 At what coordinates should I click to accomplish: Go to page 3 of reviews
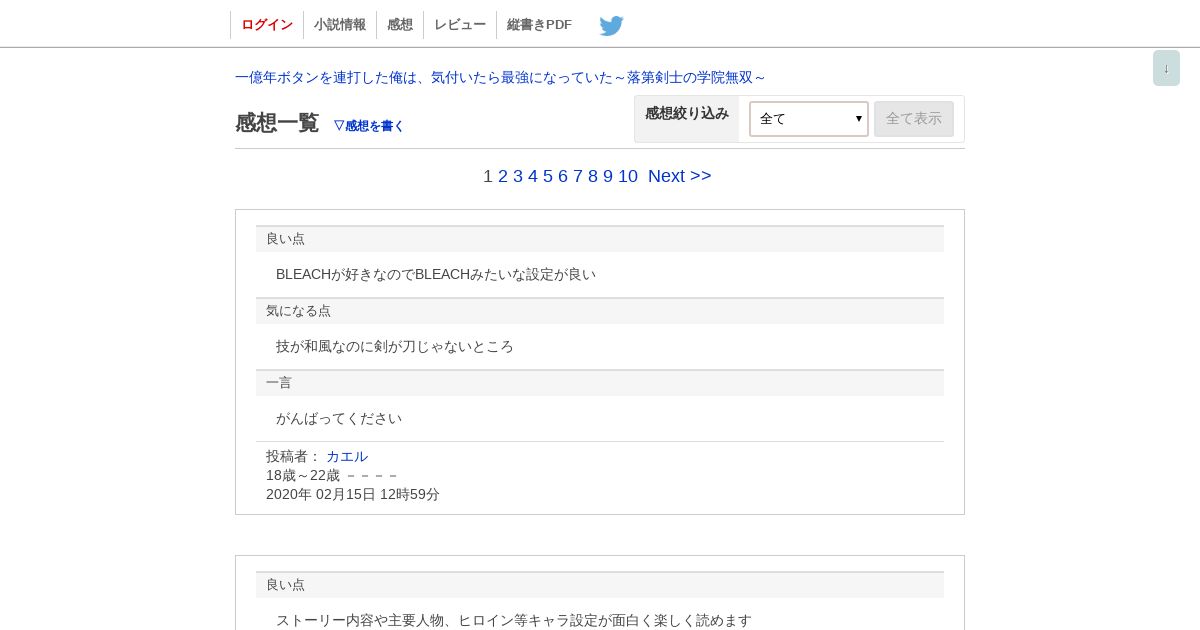pos(518,176)
